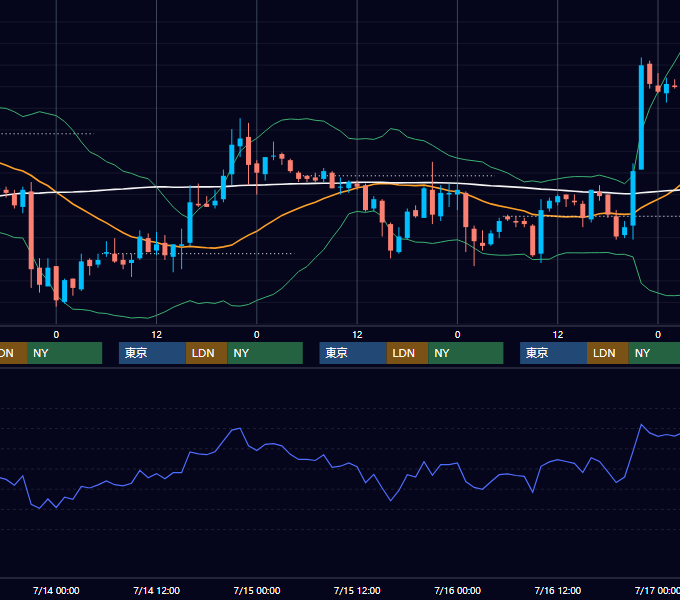Click the hour label 12 above 7/16 12:00
The width and height of the screenshot is (680, 600).
[558, 335]
